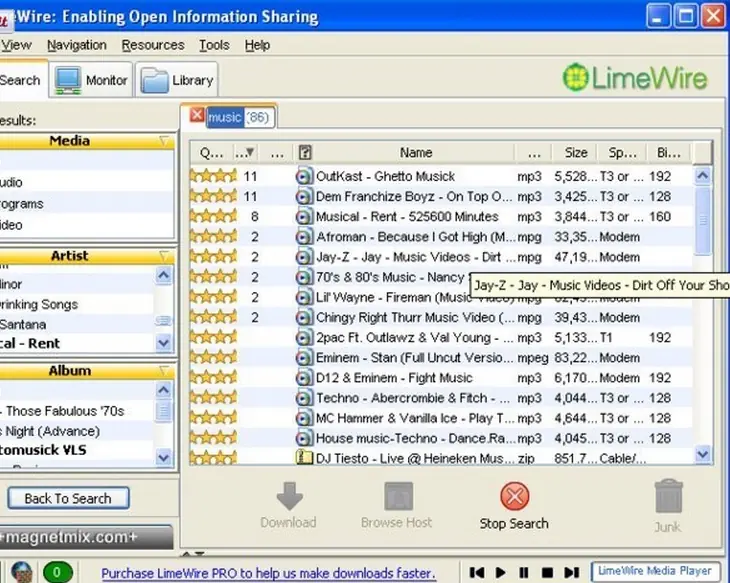Click the Monitor tab's screen icon
Image resolution: width=730 pixels, height=583 pixels.
coord(68,80)
